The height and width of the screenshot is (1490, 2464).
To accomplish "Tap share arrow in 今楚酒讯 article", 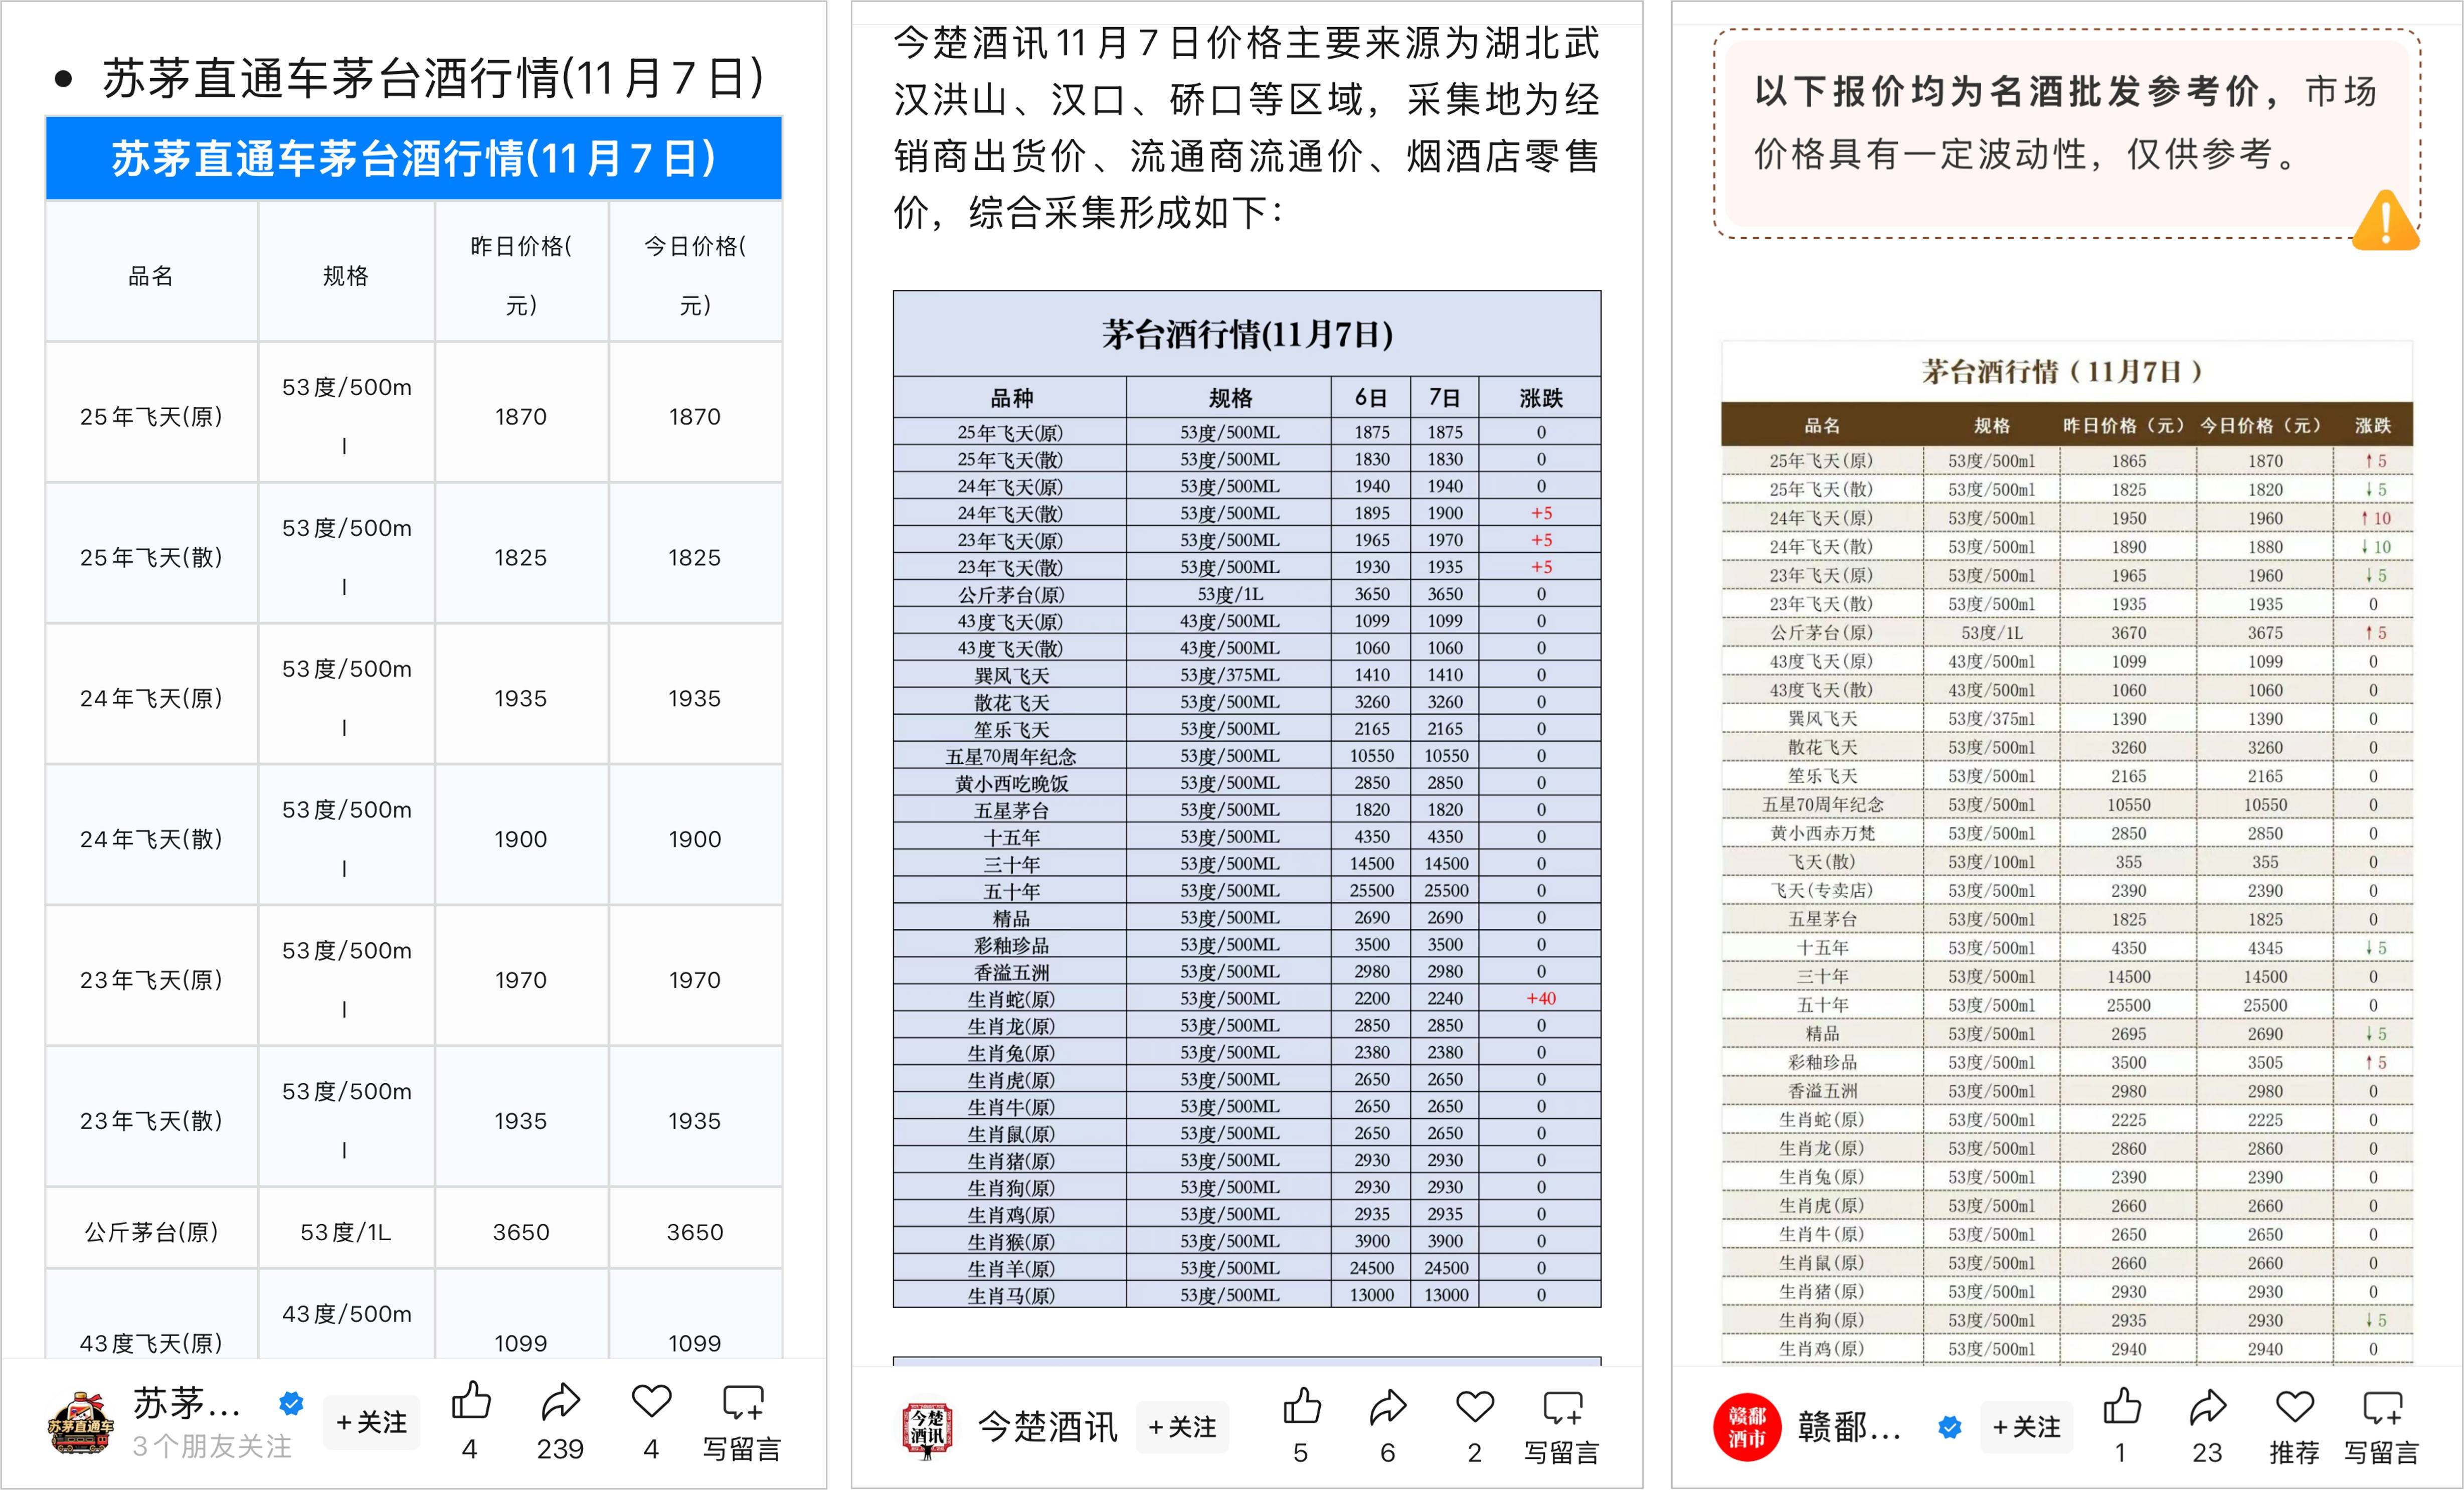I will [1388, 1406].
